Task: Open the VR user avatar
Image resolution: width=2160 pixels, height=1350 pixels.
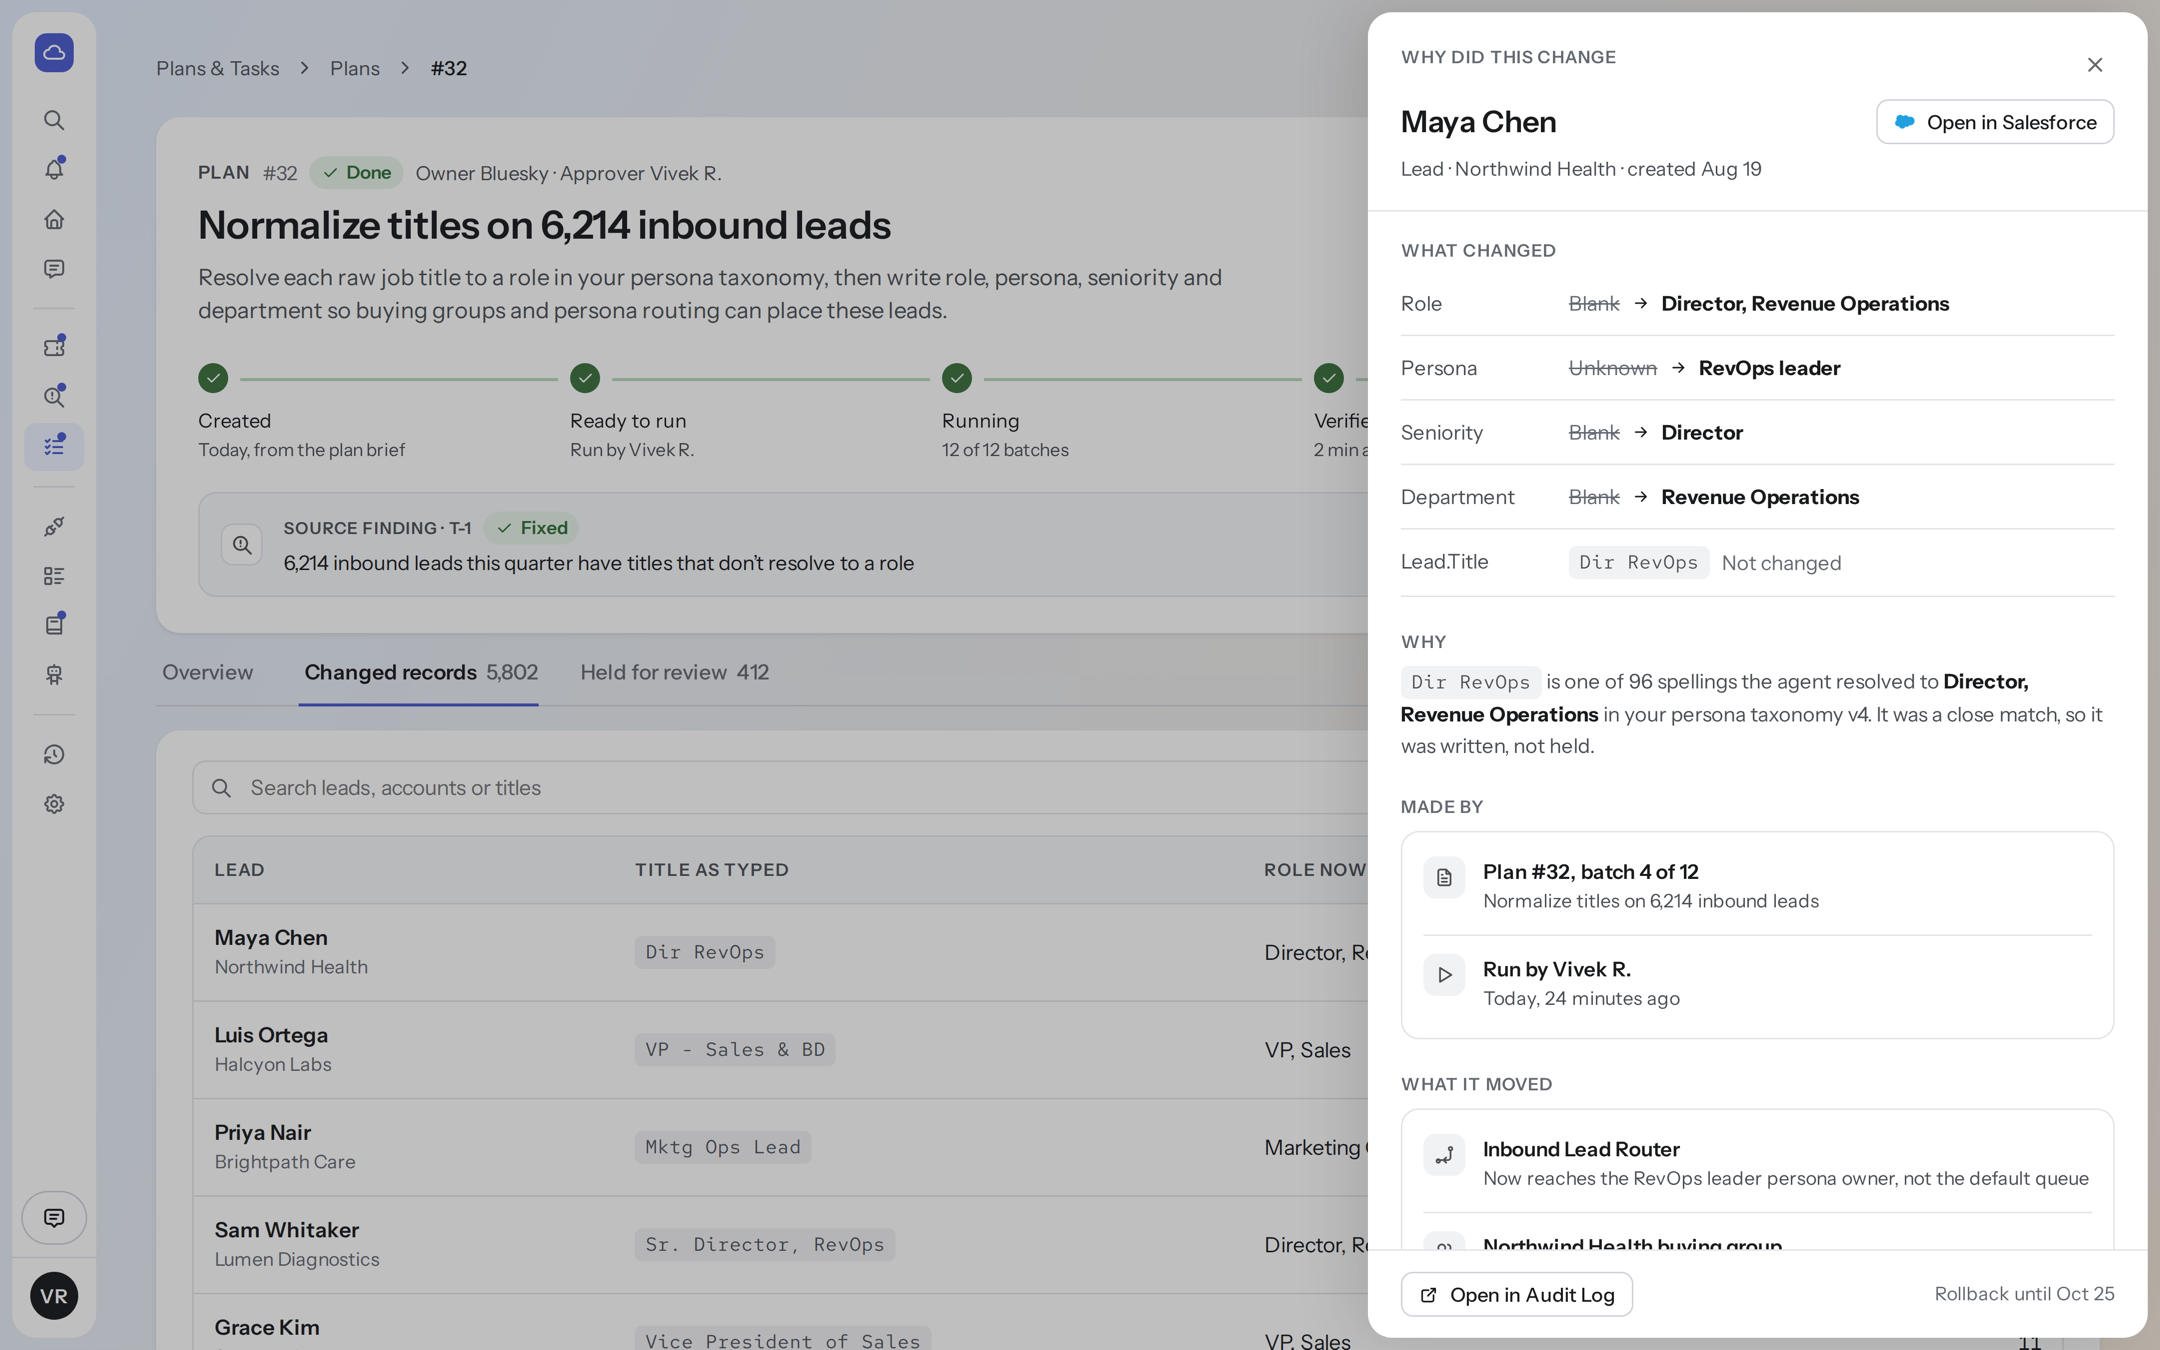Action: [54, 1296]
